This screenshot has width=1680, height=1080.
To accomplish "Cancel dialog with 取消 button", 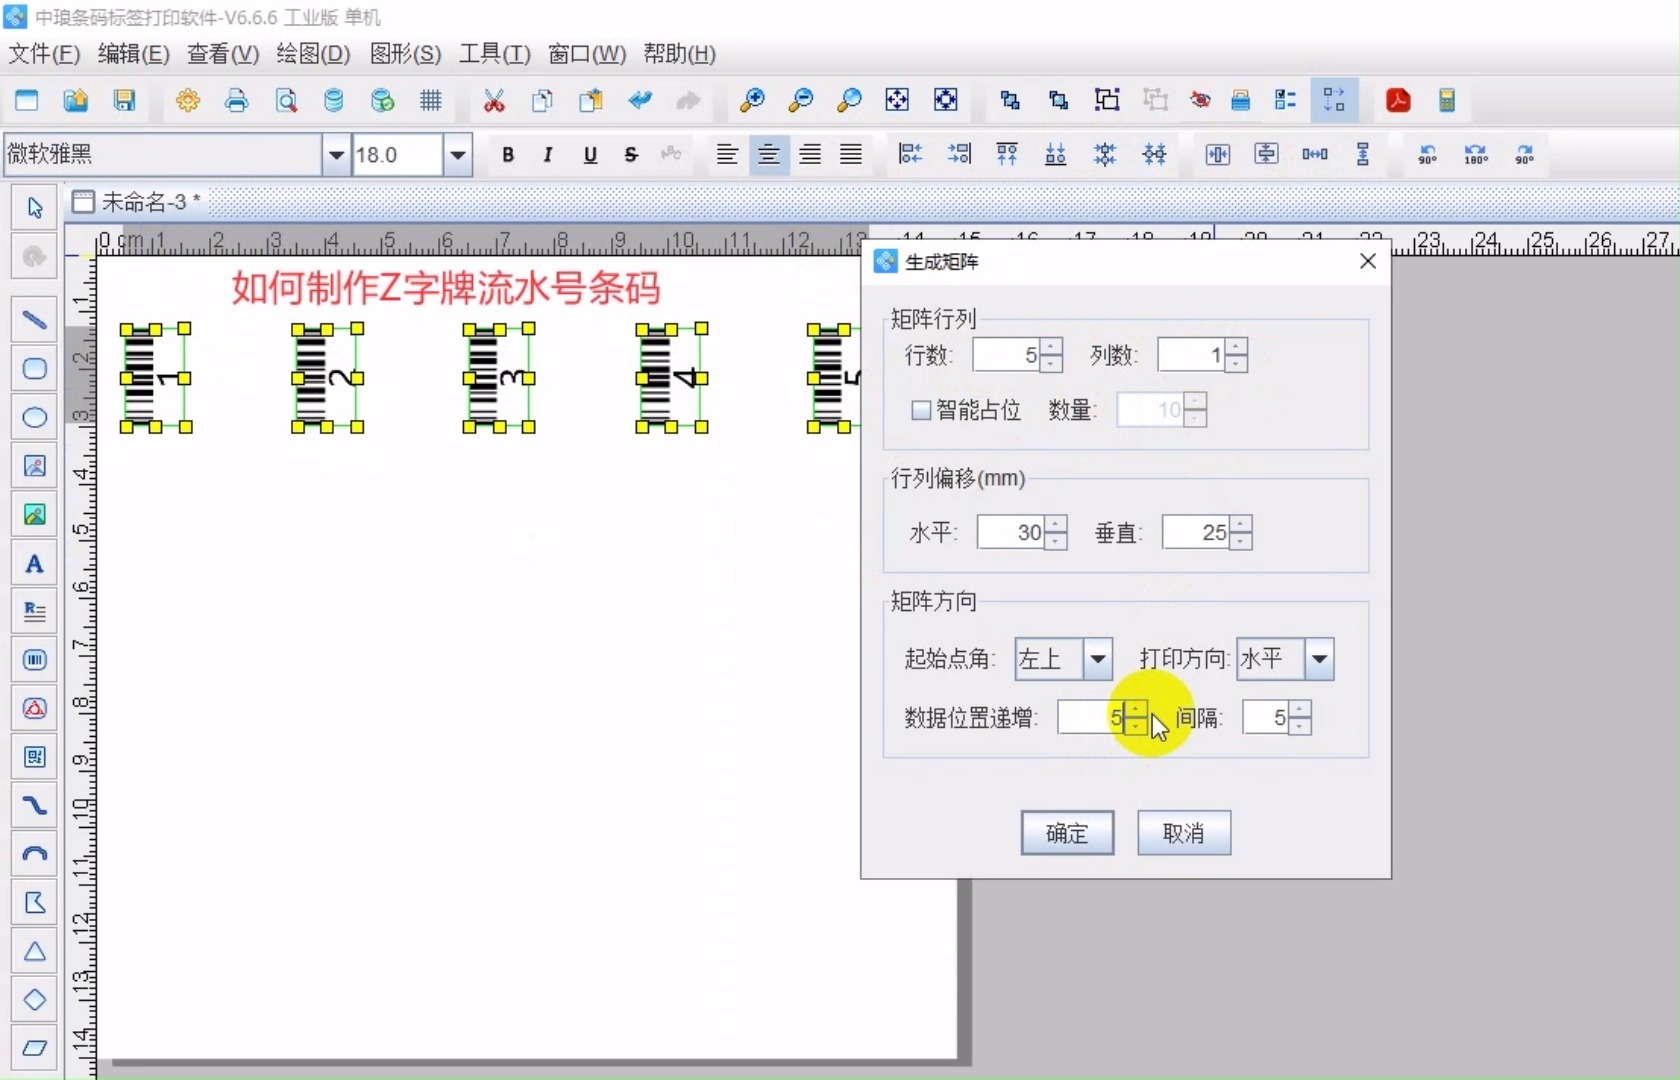I will pyautogui.click(x=1184, y=833).
